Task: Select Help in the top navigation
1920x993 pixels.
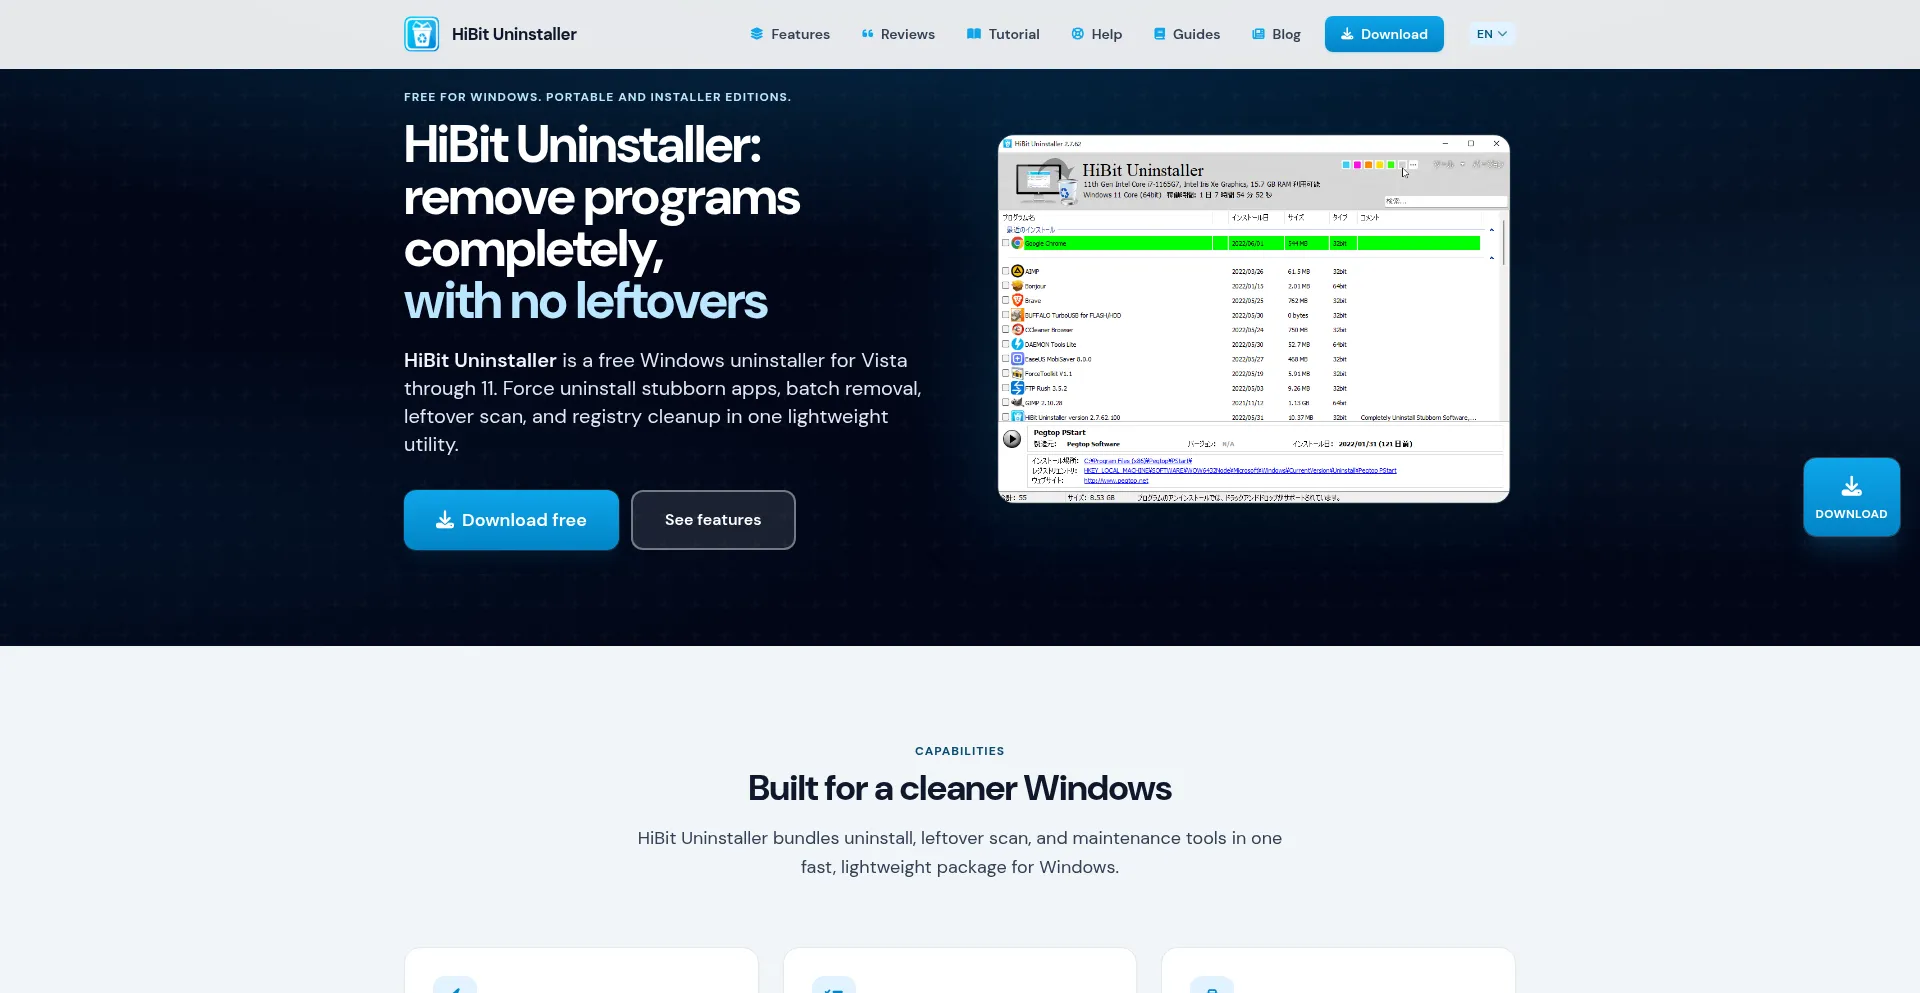Action: coord(1097,34)
